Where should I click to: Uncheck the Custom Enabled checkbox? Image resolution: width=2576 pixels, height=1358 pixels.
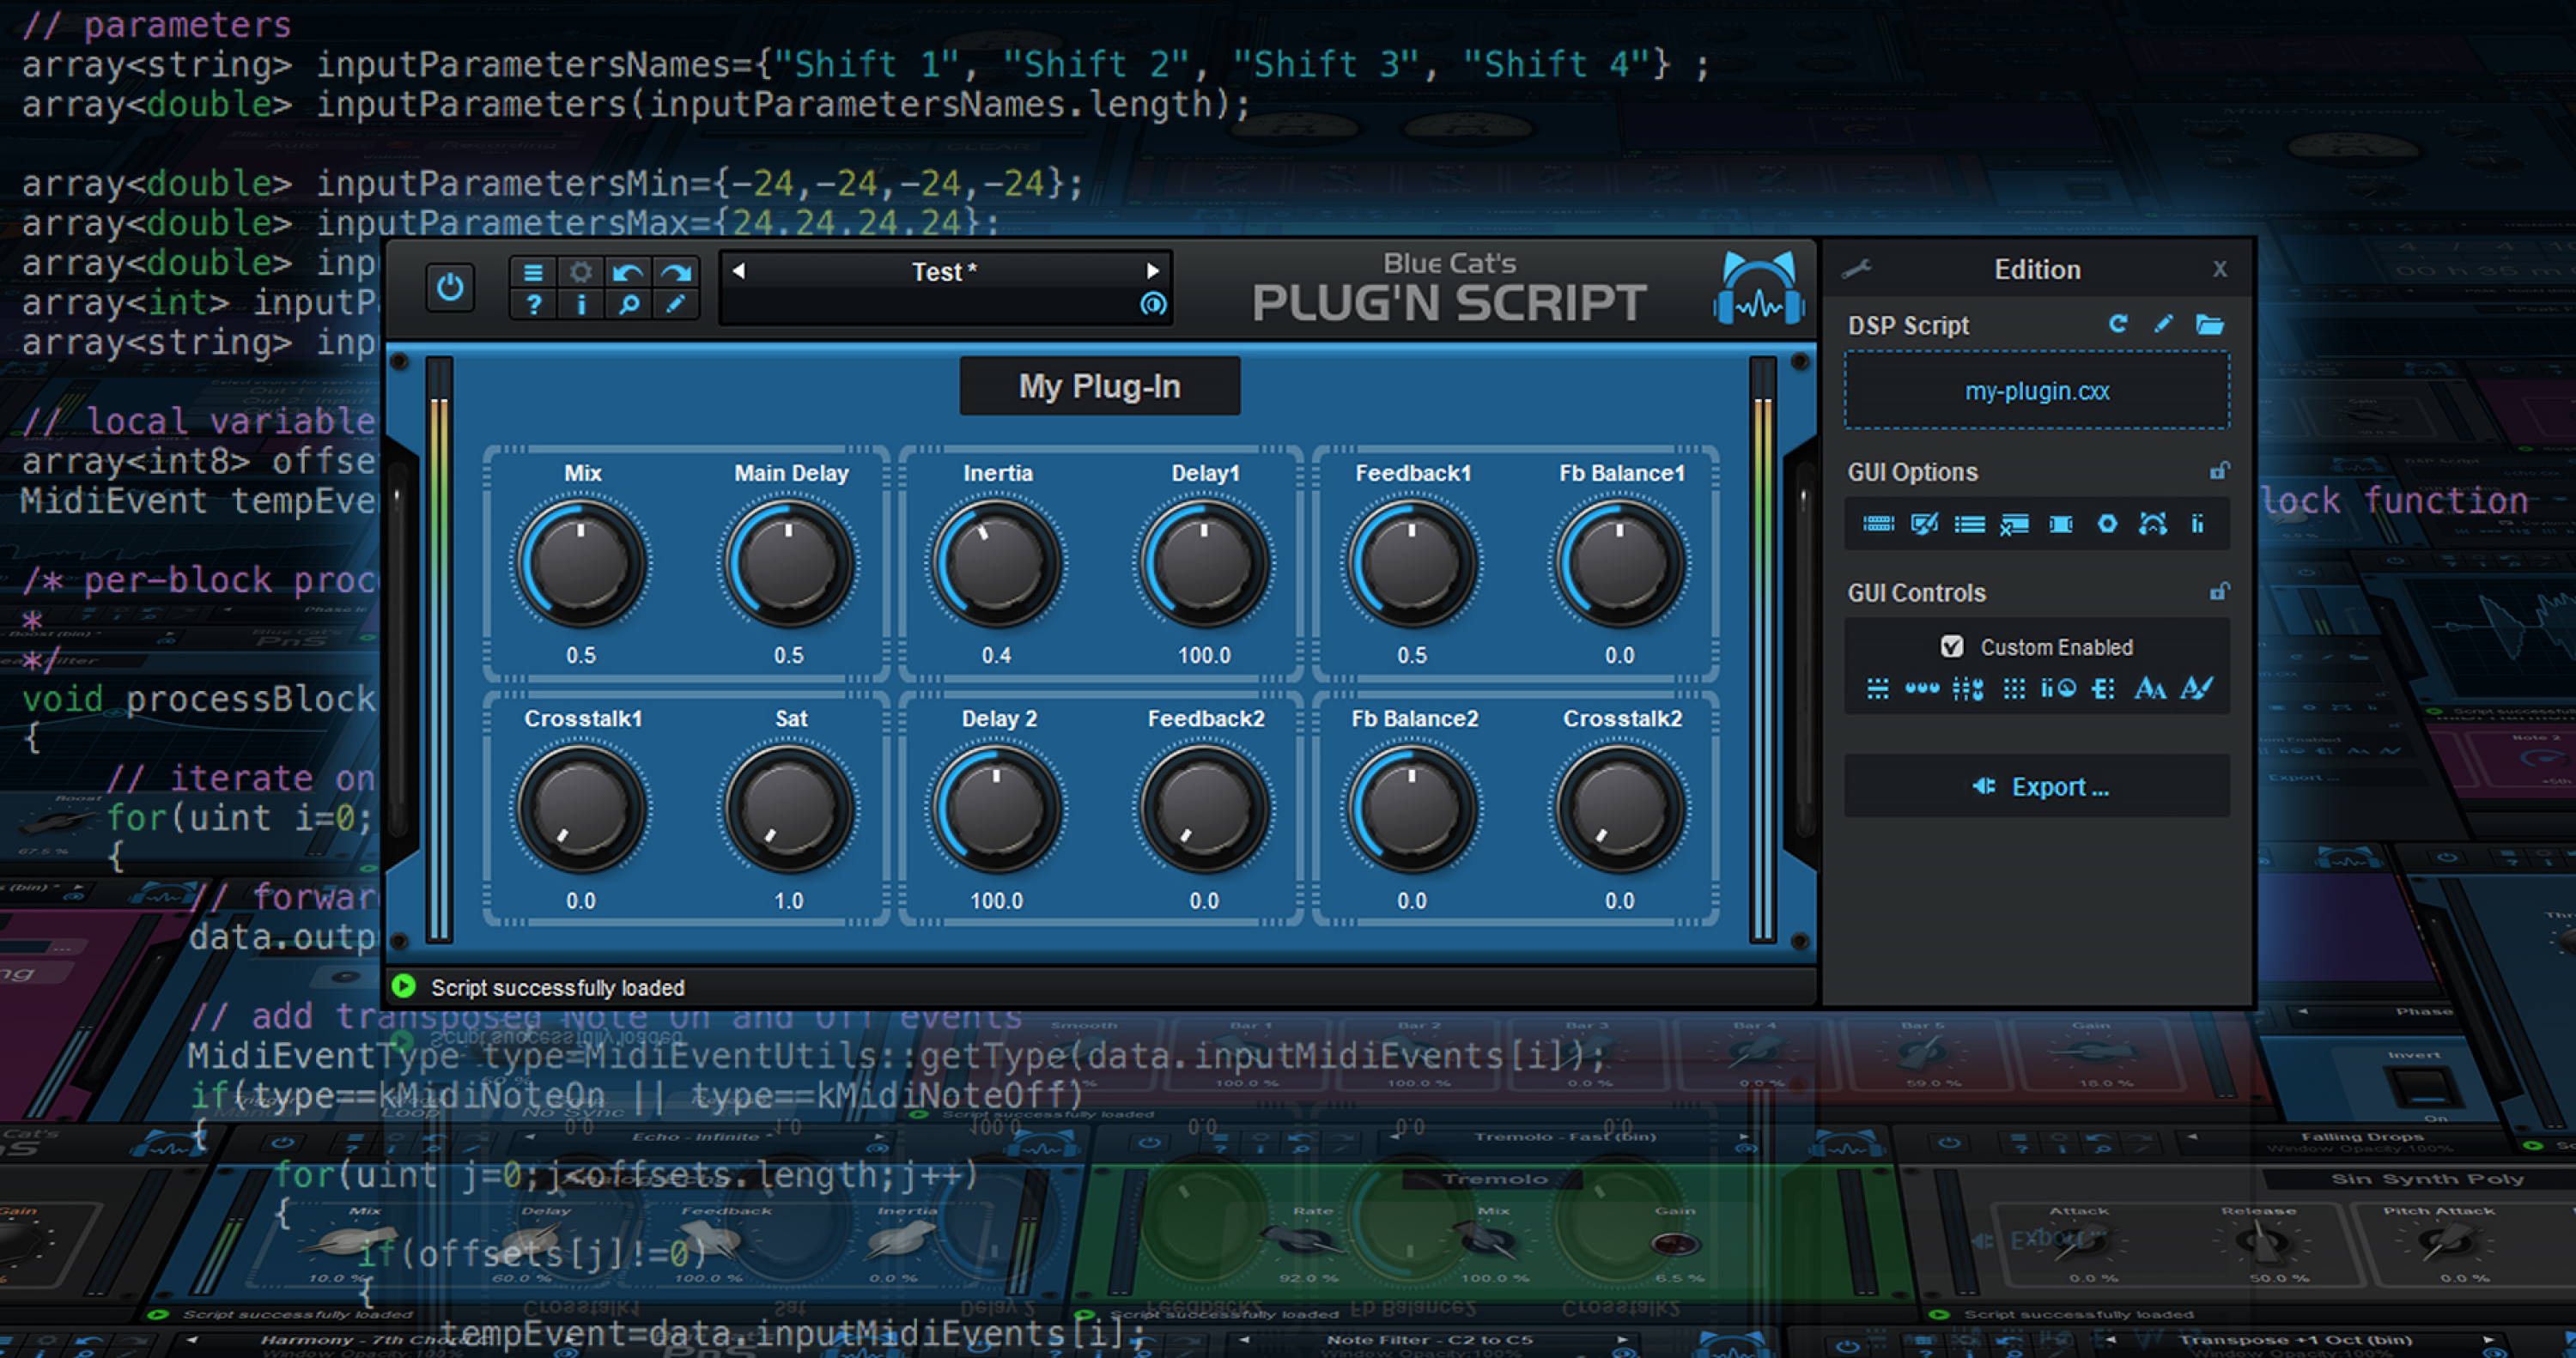tap(1953, 646)
